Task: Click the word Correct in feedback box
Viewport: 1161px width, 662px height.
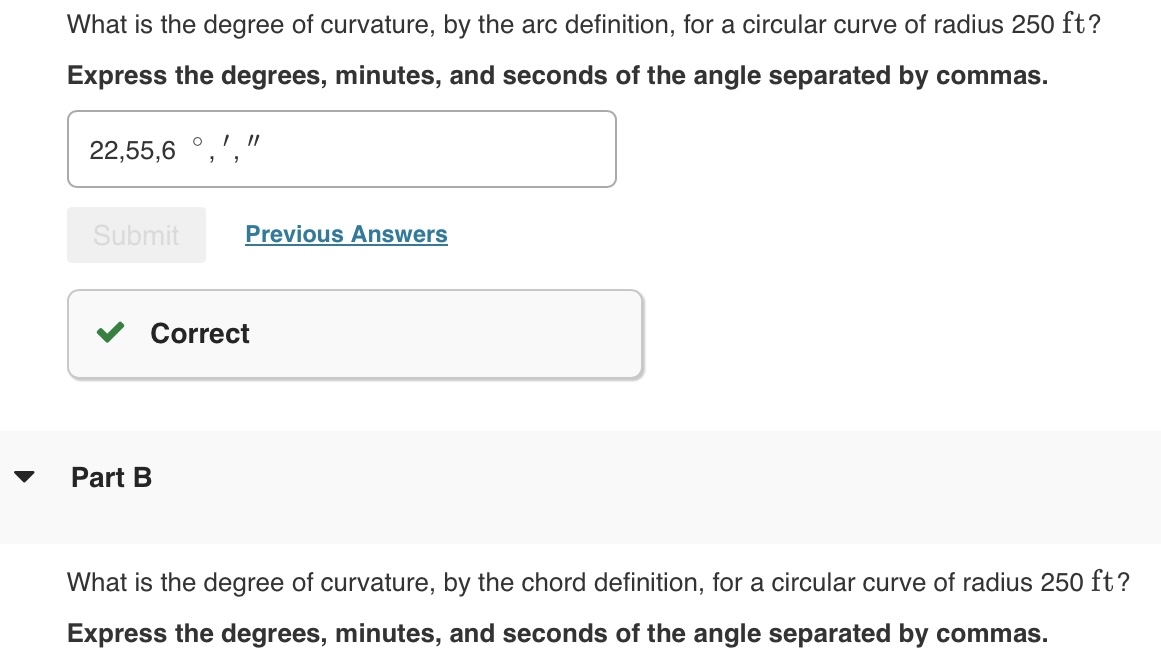Action: coord(199,333)
